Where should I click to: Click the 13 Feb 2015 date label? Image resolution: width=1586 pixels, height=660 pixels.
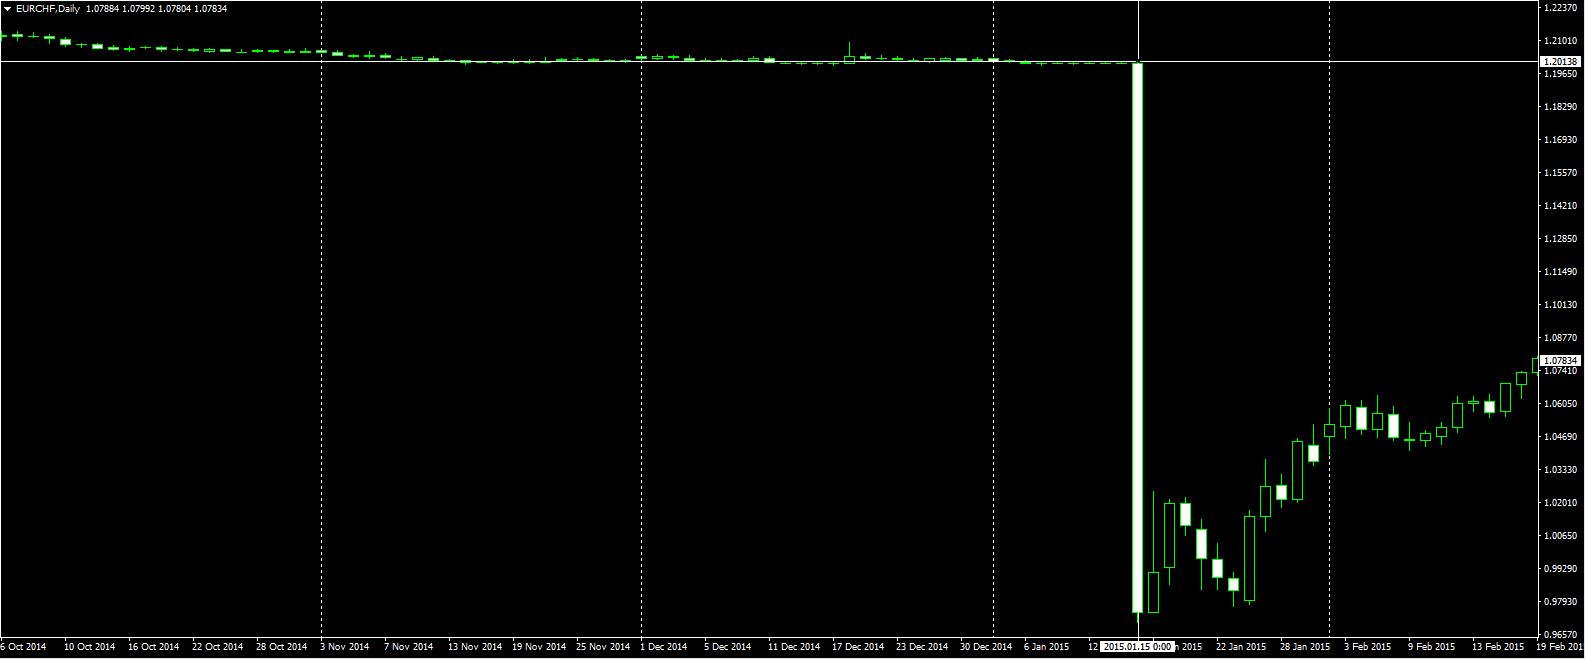click(1497, 647)
